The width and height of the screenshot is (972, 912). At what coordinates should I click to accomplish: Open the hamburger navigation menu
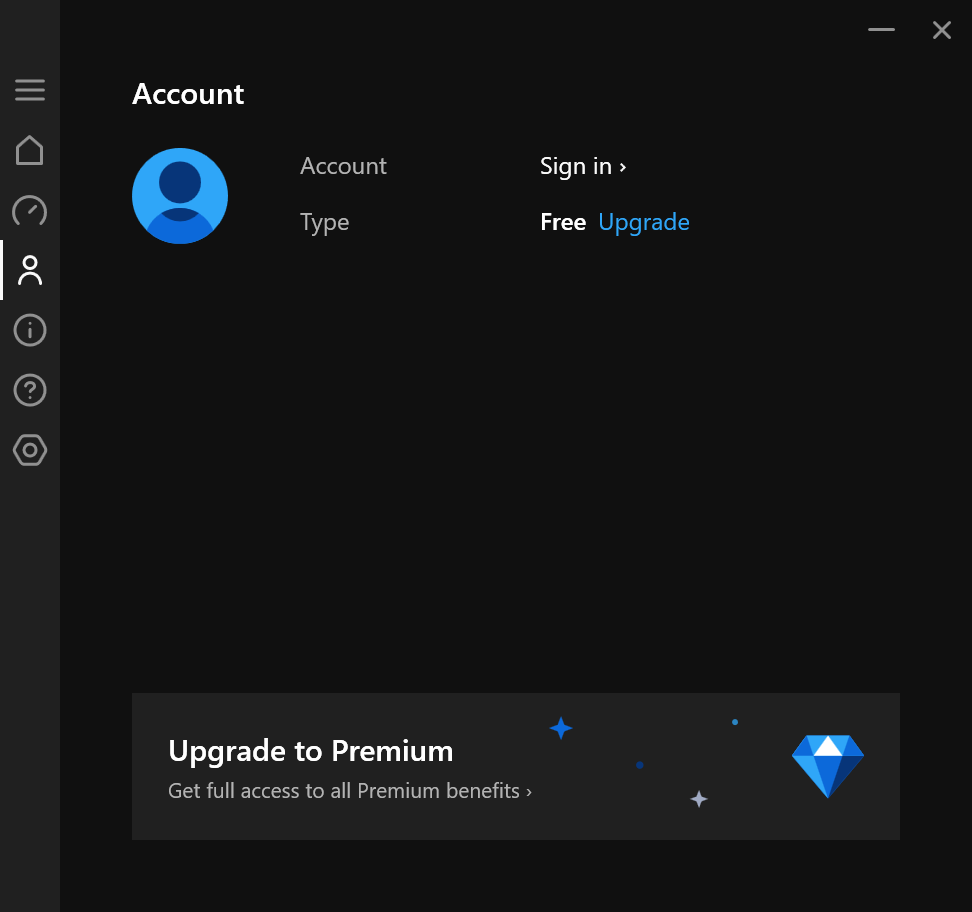point(30,90)
